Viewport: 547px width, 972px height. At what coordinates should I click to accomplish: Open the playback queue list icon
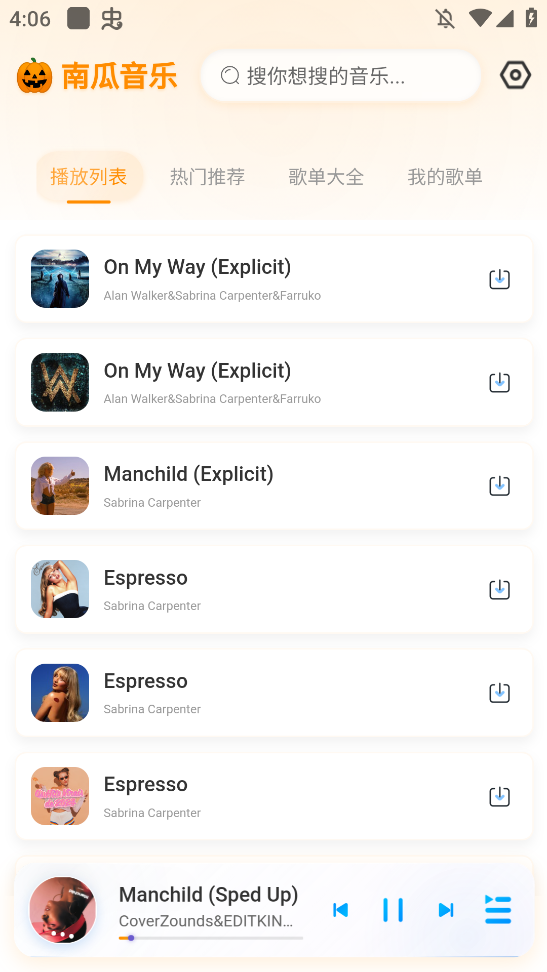(x=497, y=909)
